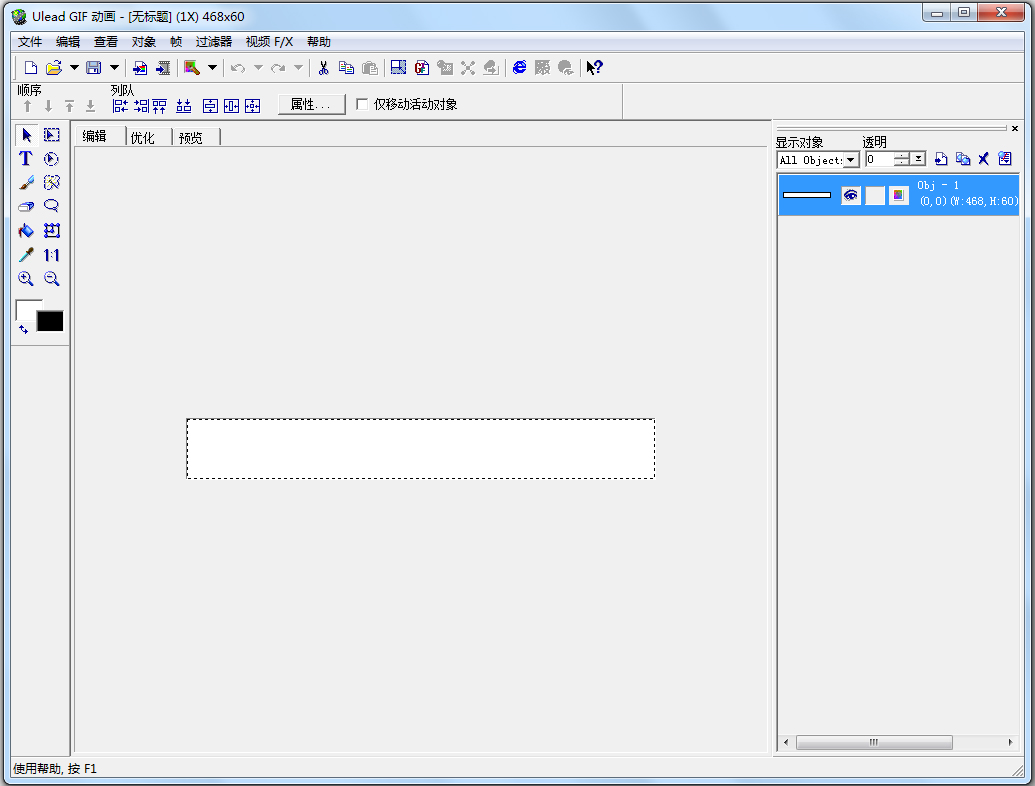Align objects right with the second alignment icon
Screen dimensions: 1035x786
click(141, 106)
